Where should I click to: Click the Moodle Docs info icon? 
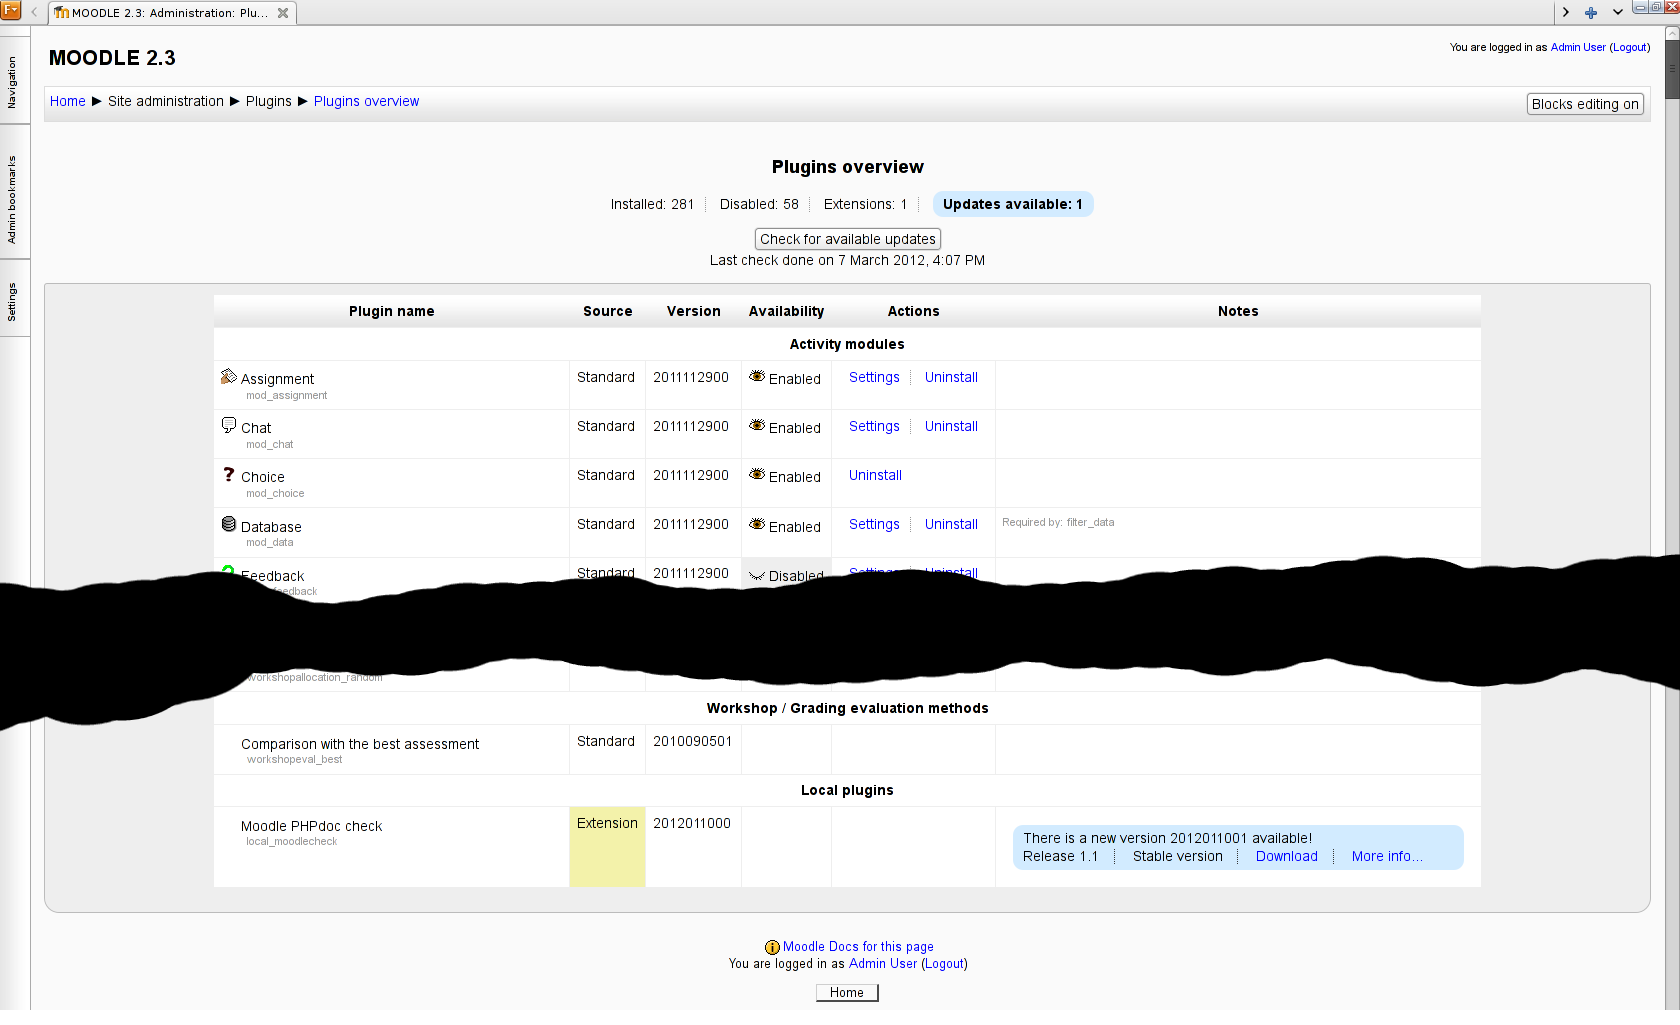click(x=772, y=947)
